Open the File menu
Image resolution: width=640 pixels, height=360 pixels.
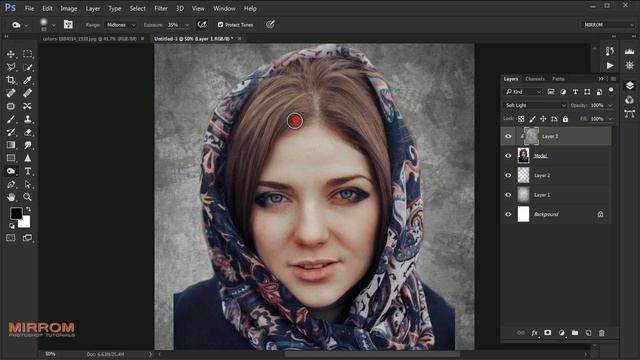[x=29, y=8]
